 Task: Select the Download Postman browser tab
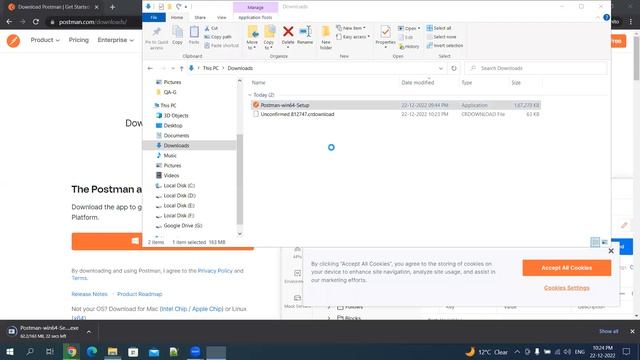click(52, 7)
